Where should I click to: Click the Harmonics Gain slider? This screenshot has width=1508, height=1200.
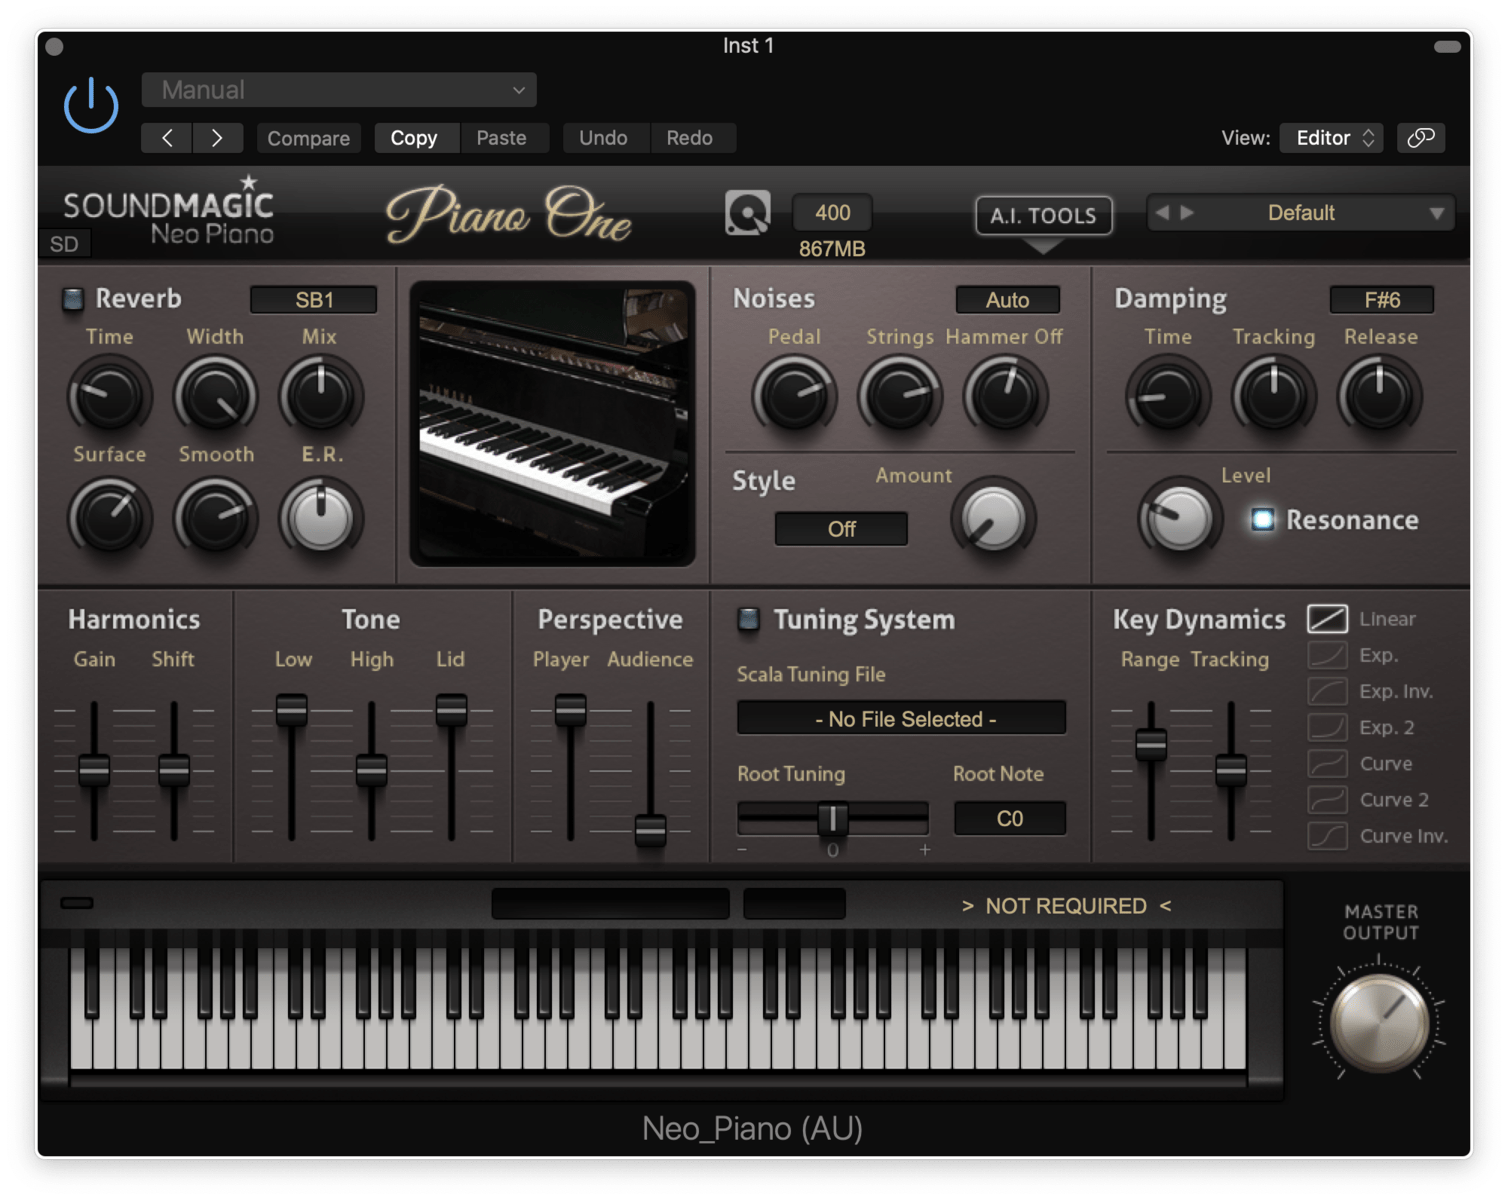pos(94,770)
